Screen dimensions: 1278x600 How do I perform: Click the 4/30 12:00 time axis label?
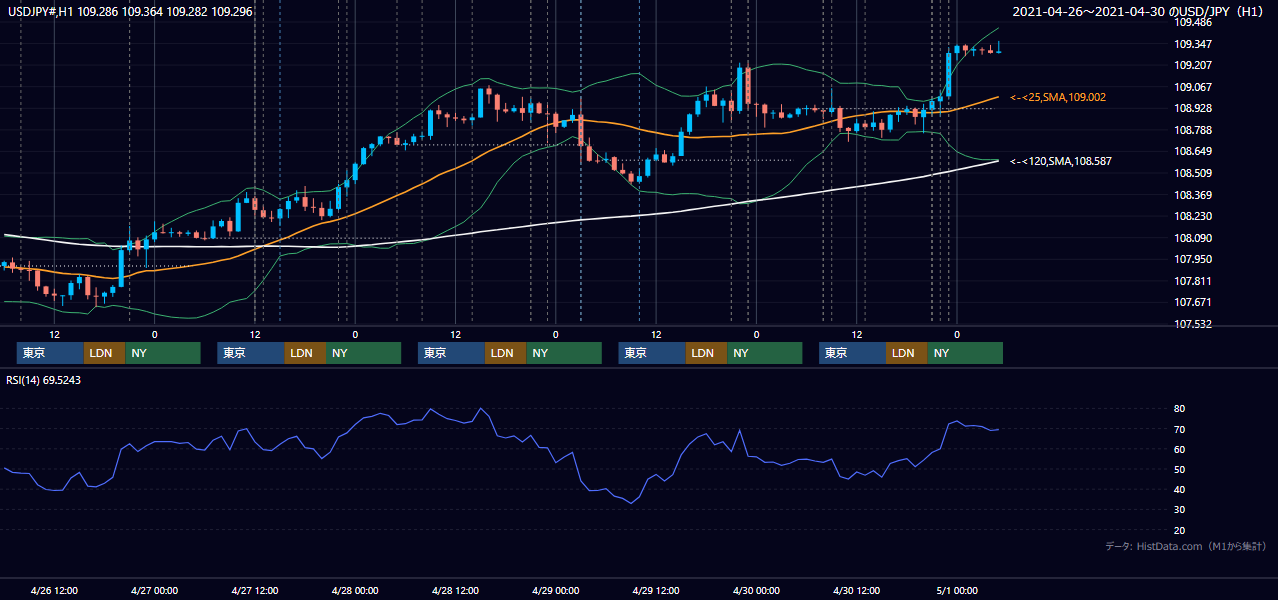coord(856,590)
